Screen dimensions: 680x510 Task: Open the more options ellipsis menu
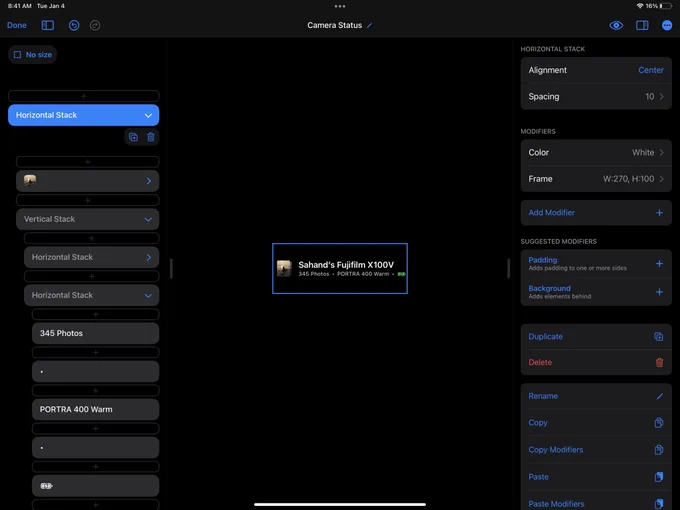pyautogui.click(x=667, y=25)
